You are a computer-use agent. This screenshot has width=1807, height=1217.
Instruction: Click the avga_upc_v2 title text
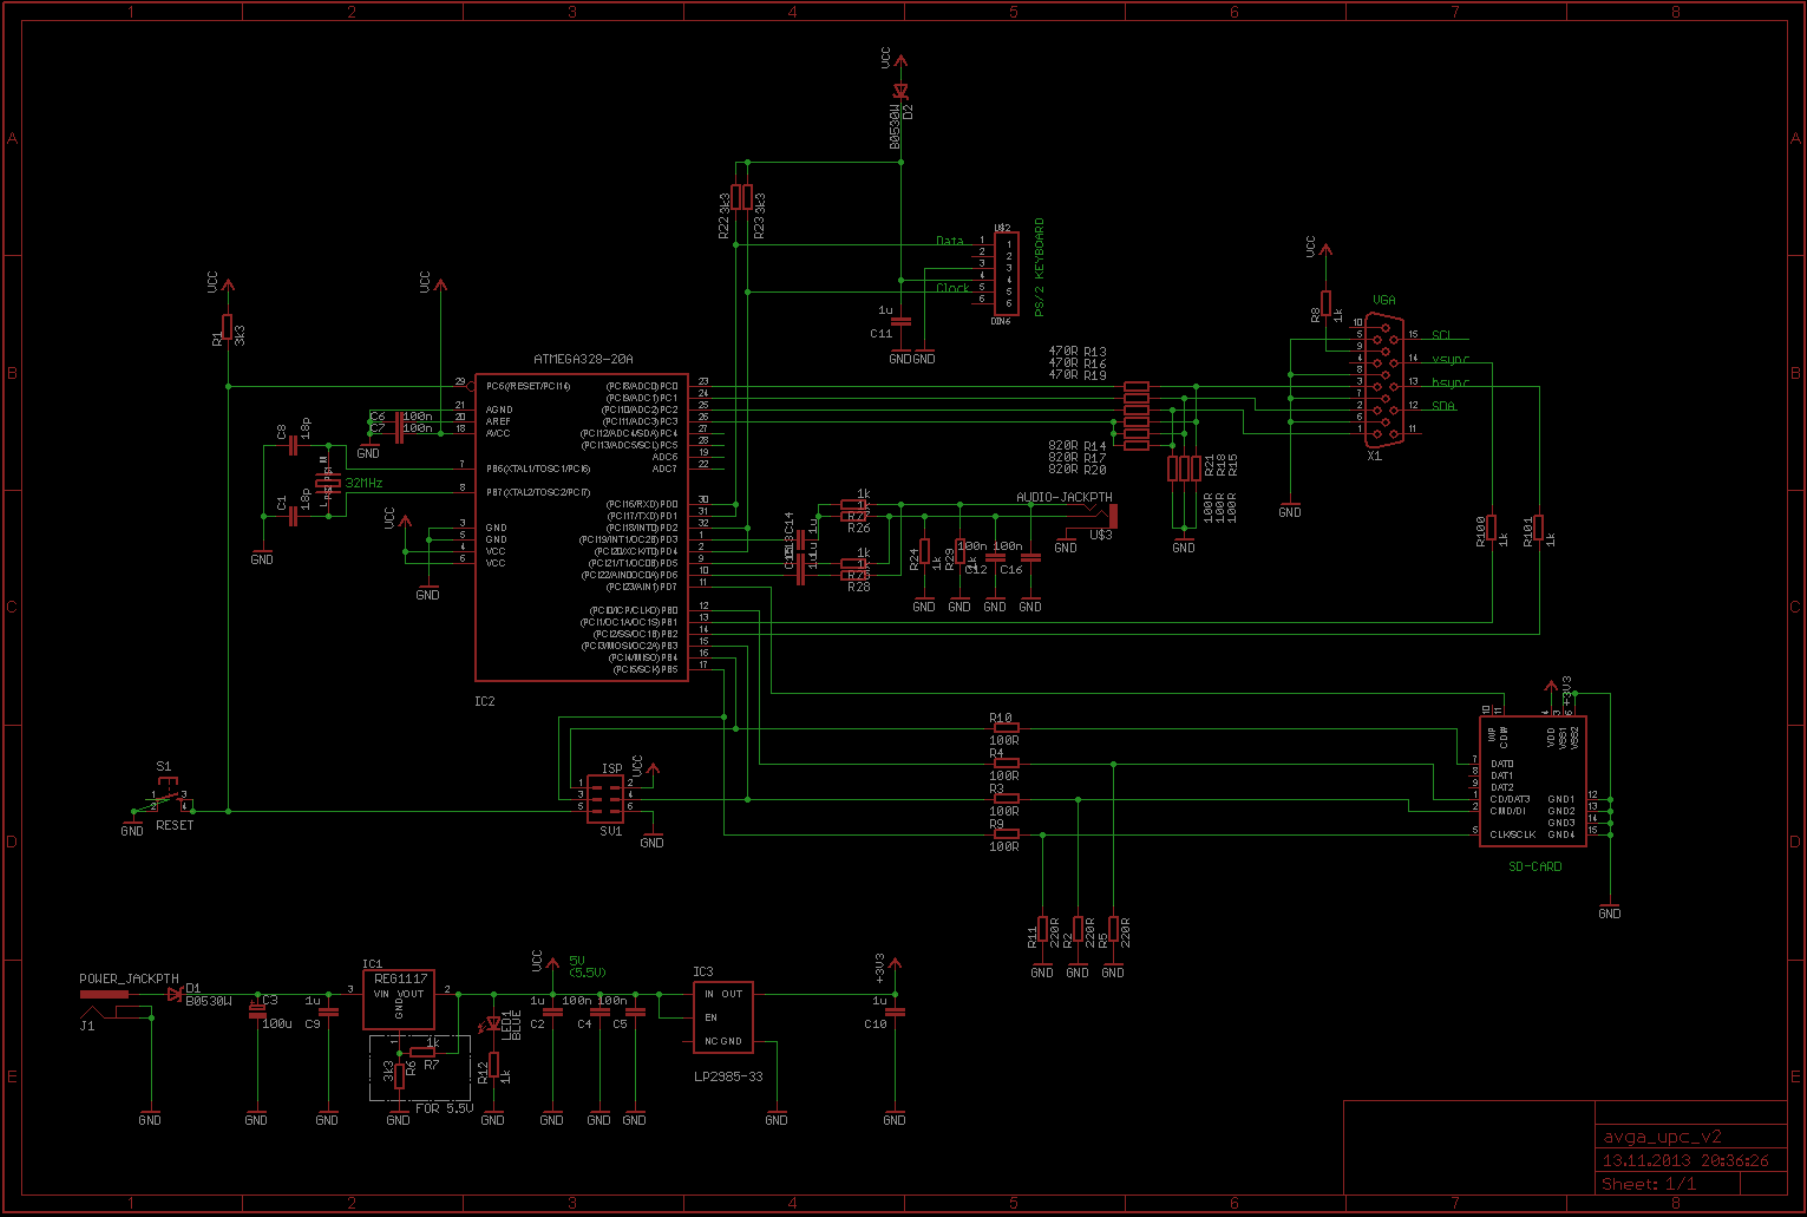tap(1662, 1137)
